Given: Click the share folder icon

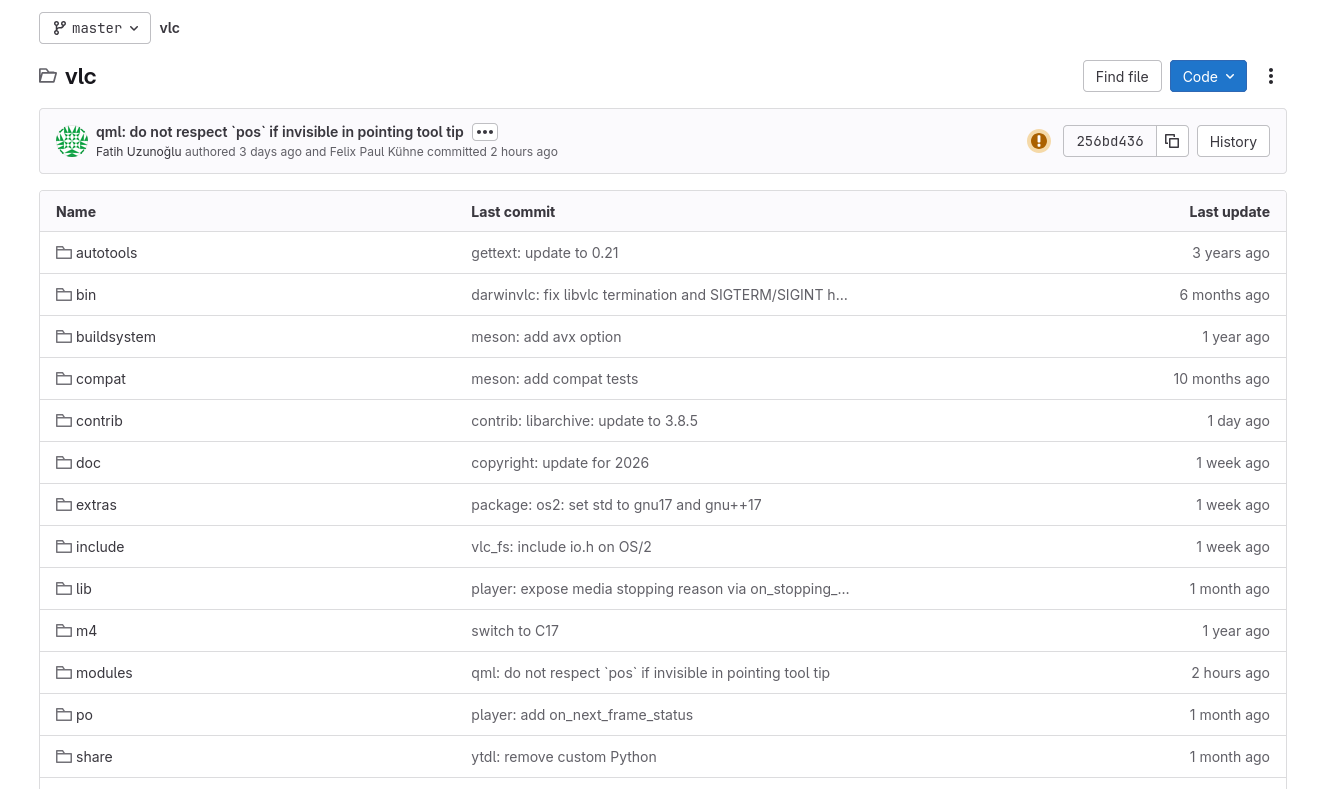Looking at the screenshot, I should [64, 757].
